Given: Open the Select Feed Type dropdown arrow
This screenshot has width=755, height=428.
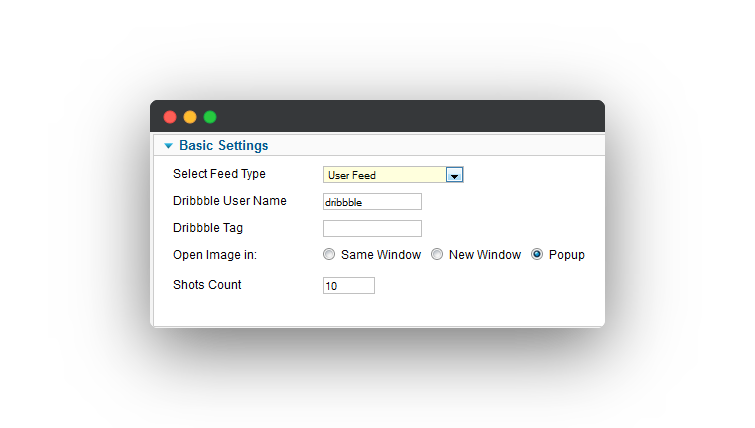Looking at the screenshot, I should click(455, 175).
